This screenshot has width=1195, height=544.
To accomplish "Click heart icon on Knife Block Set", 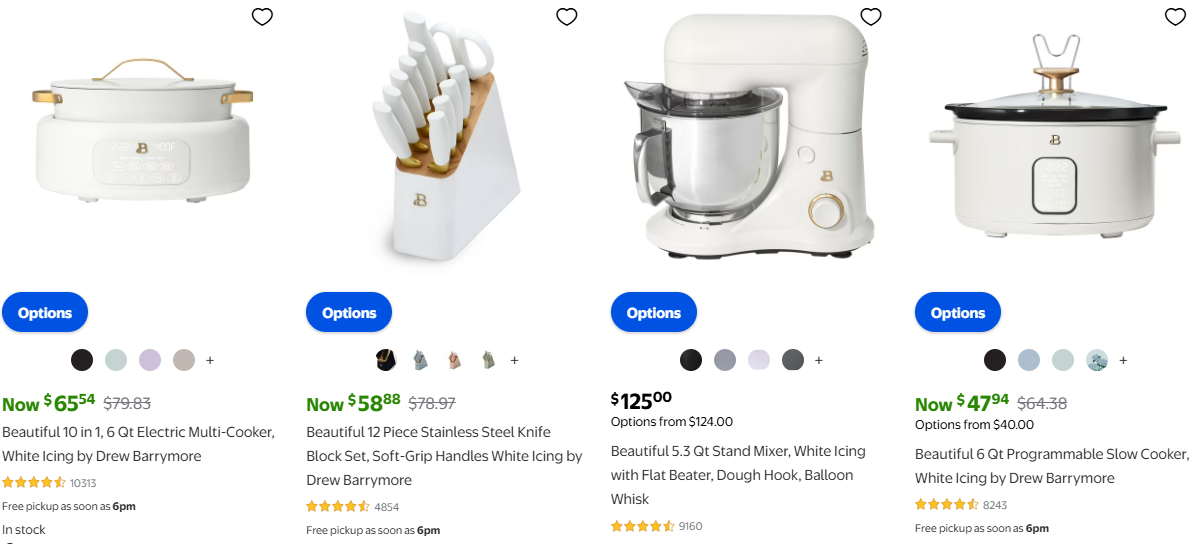I will [567, 17].
